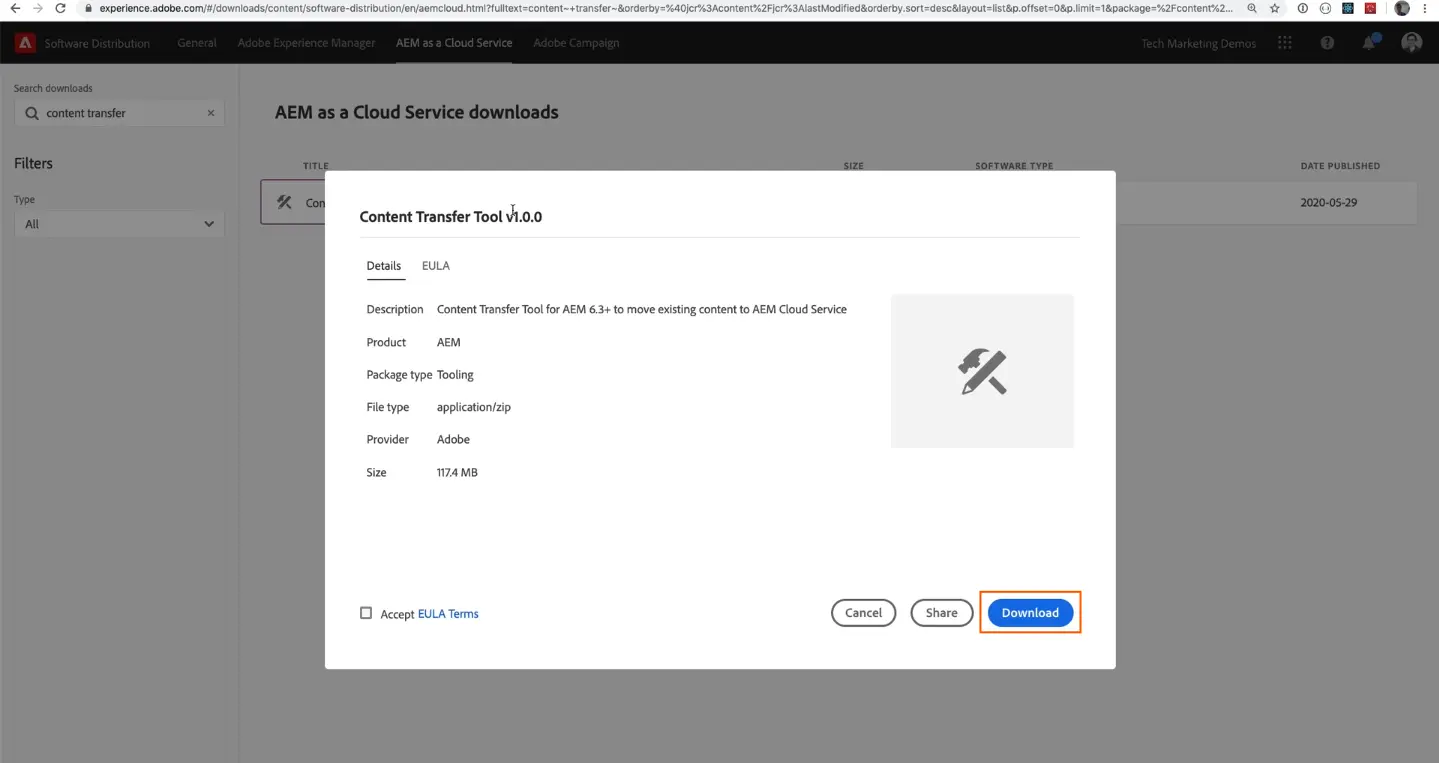Reload the browser page
This screenshot has height=763, width=1439.
pos(61,8)
